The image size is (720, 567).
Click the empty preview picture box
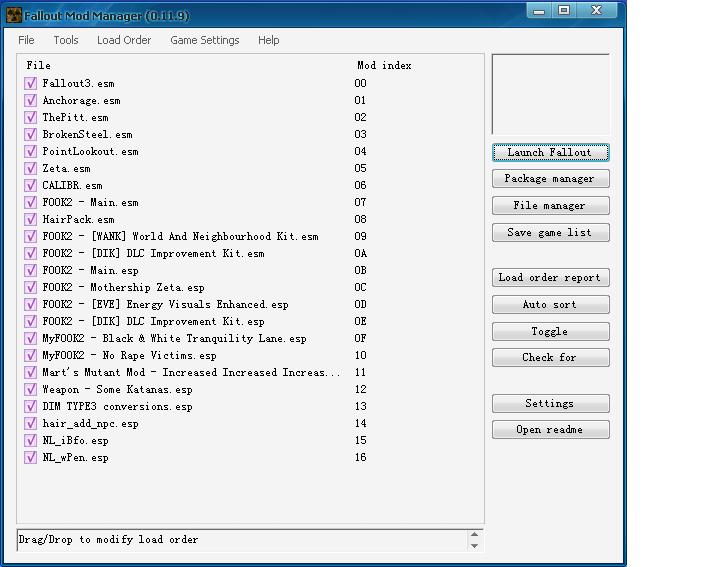[x=551, y=94]
